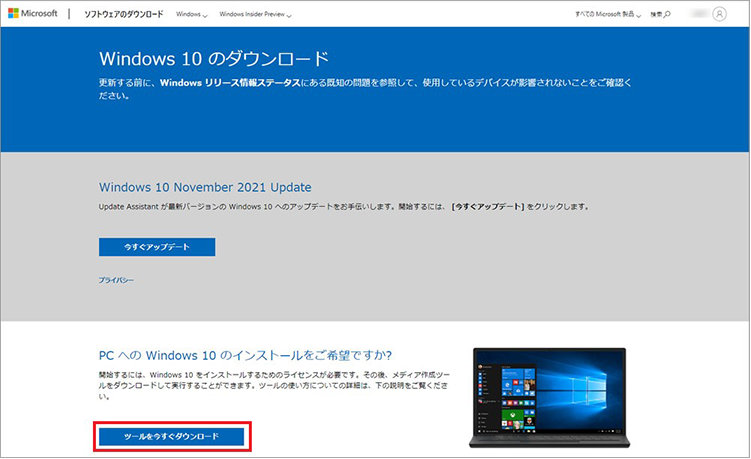Expand Windows Insider Preview dropdown

click(255, 14)
